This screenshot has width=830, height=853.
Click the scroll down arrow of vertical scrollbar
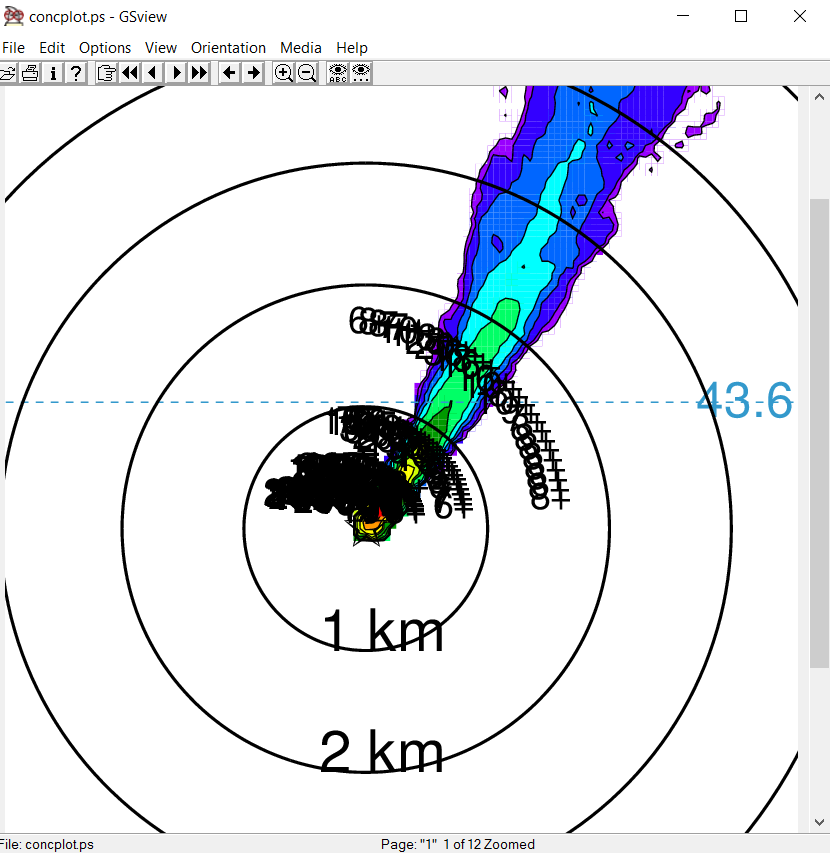point(819,822)
